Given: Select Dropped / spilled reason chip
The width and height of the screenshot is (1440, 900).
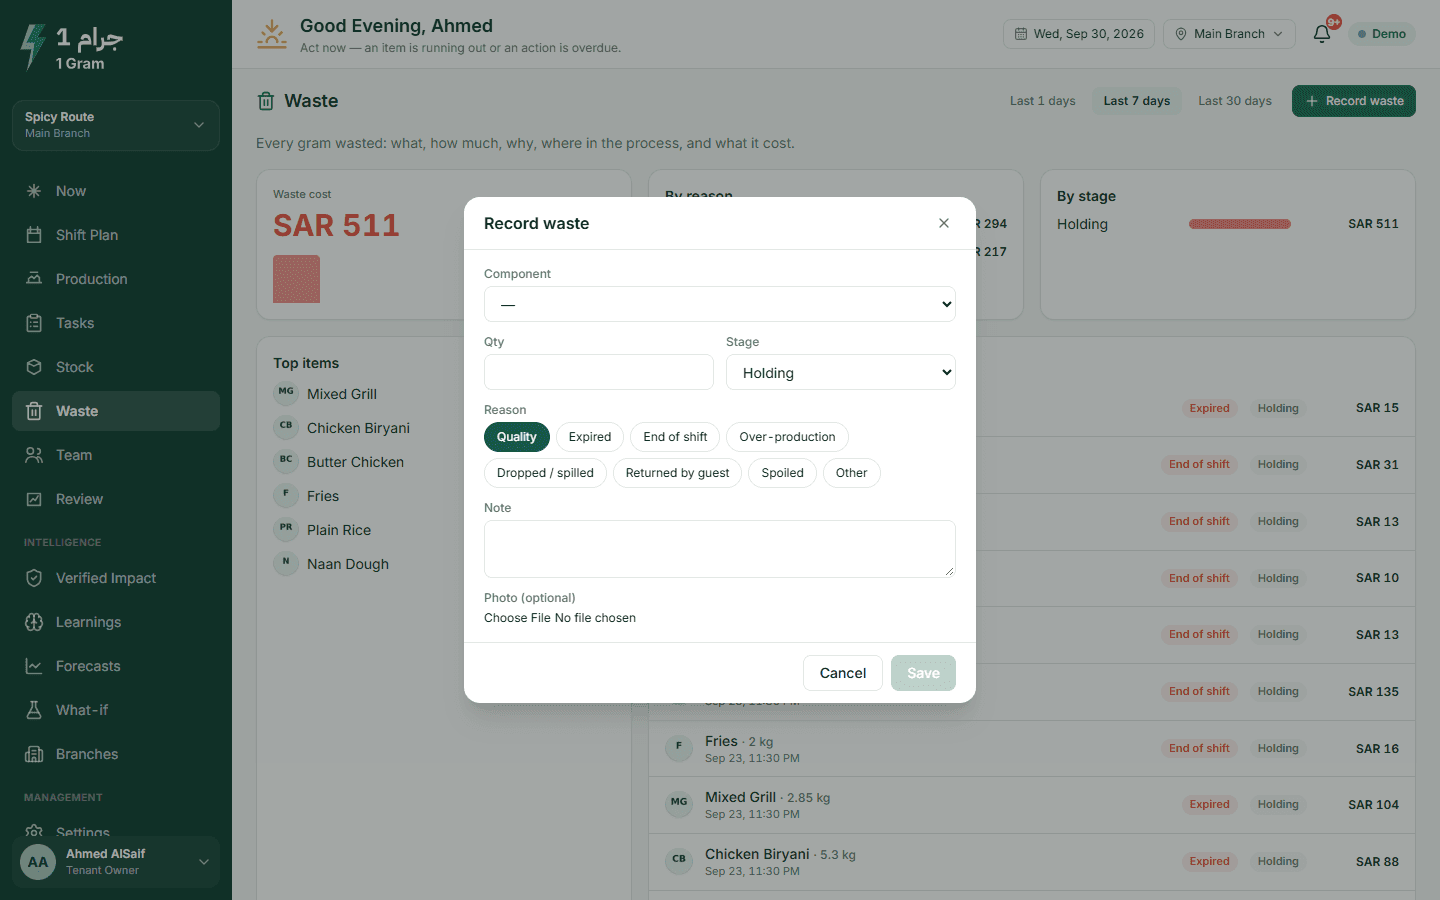Looking at the screenshot, I should click(x=545, y=473).
